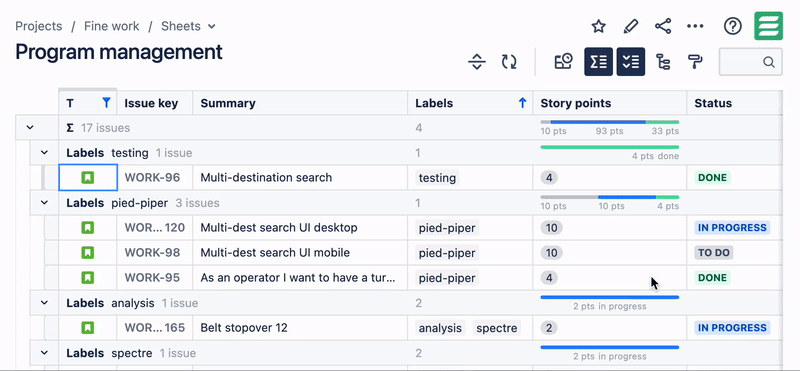Select the As an operator summary cell
Viewport: 800px width, 371px height.
coord(300,278)
